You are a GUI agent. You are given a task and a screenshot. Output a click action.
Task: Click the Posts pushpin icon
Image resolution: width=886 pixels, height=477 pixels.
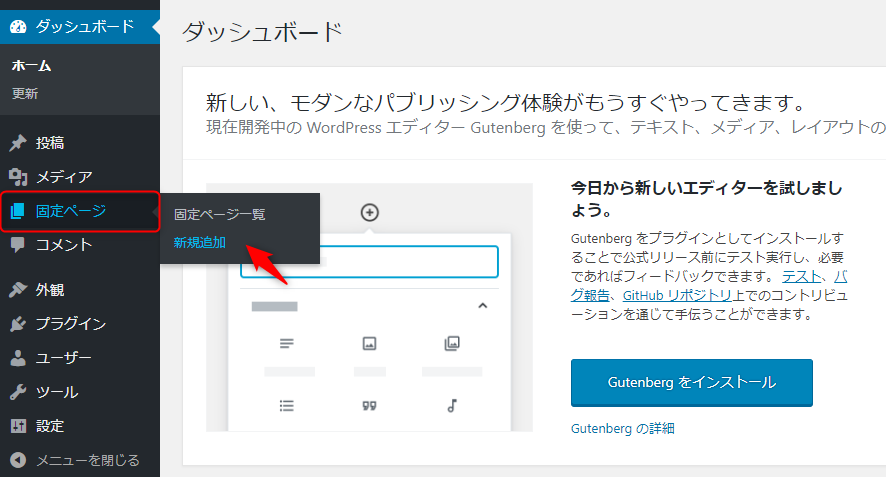point(18,143)
